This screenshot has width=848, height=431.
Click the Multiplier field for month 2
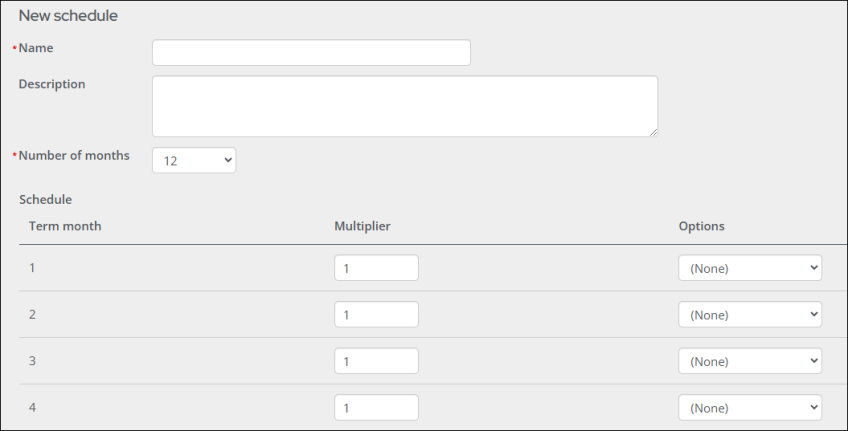(x=376, y=314)
